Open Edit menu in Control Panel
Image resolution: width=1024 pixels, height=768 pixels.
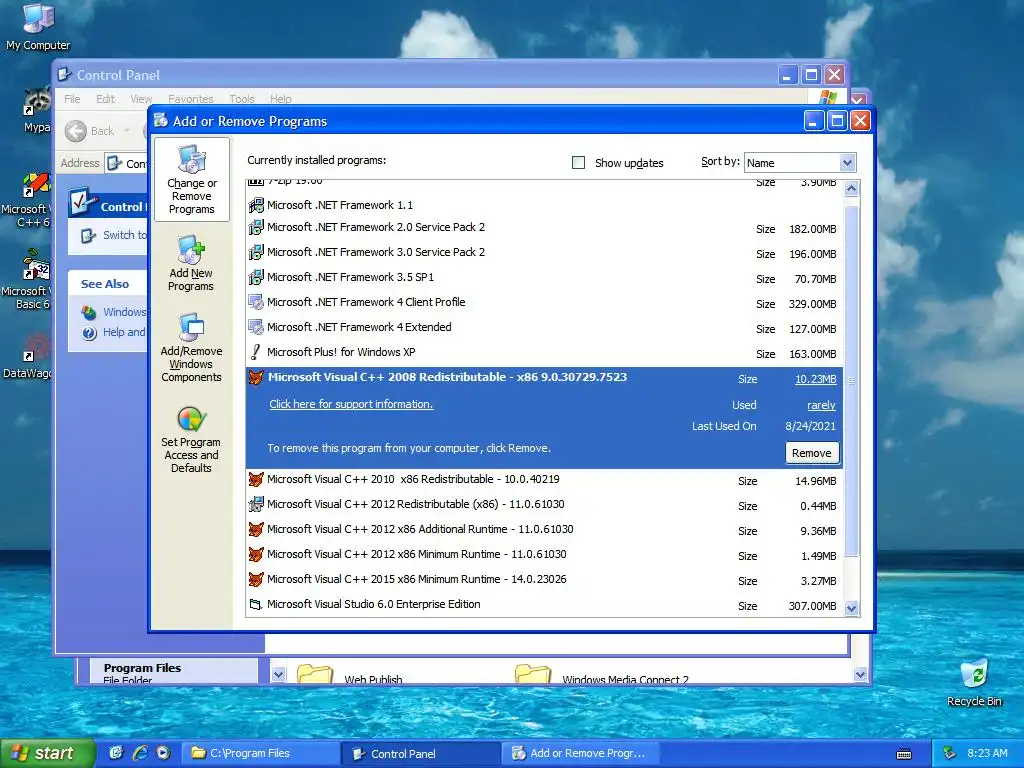point(105,99)
